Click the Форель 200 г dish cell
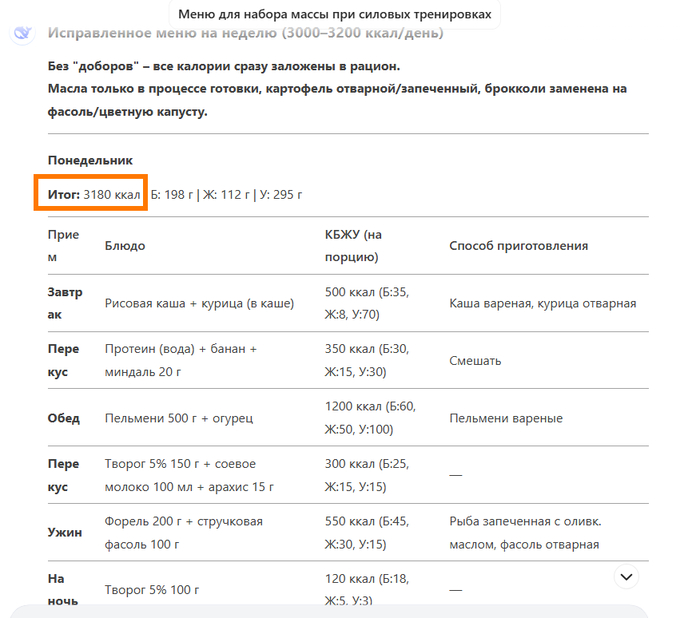 184,533
